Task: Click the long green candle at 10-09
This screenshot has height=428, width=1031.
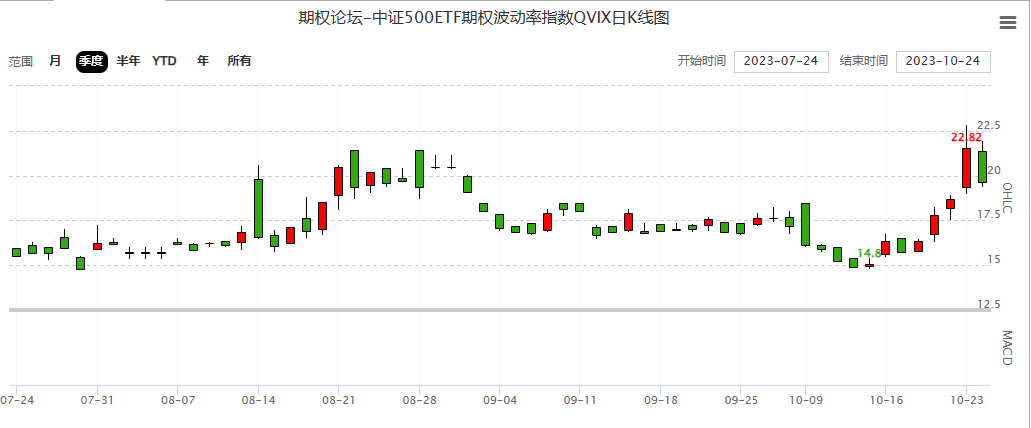Action: [805, 224]
